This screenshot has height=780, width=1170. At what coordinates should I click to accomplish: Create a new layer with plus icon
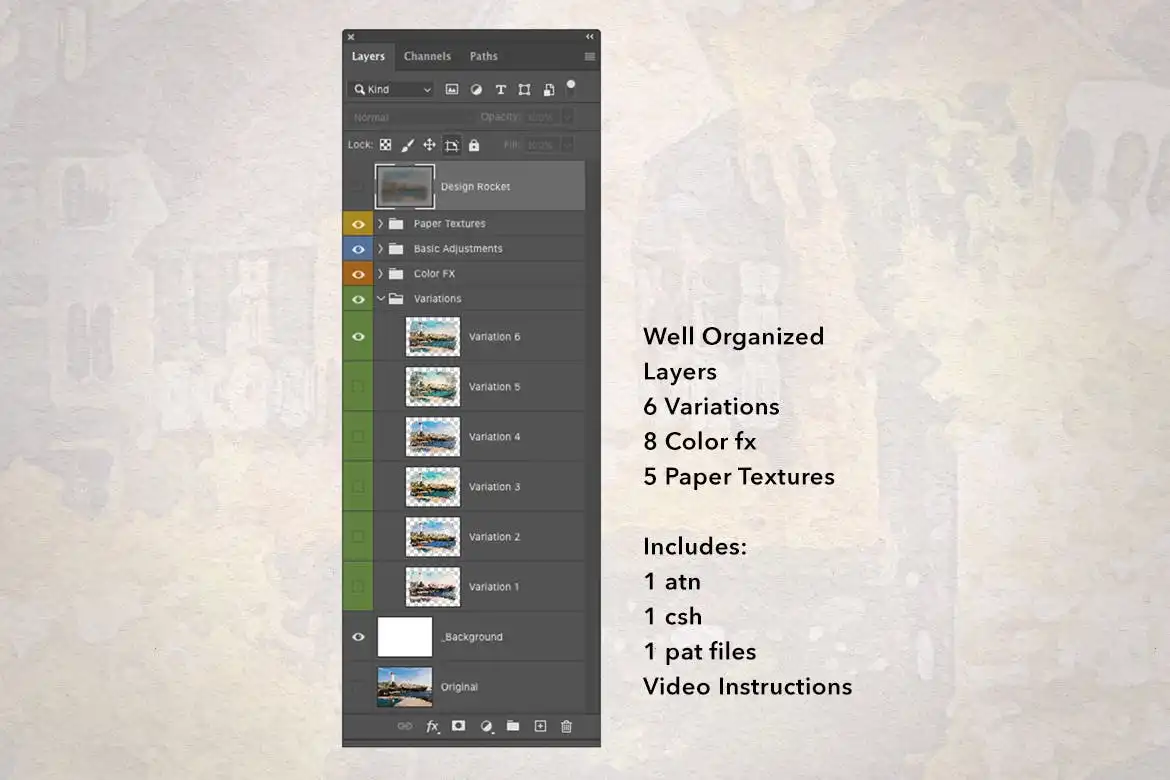pos(540,726)
